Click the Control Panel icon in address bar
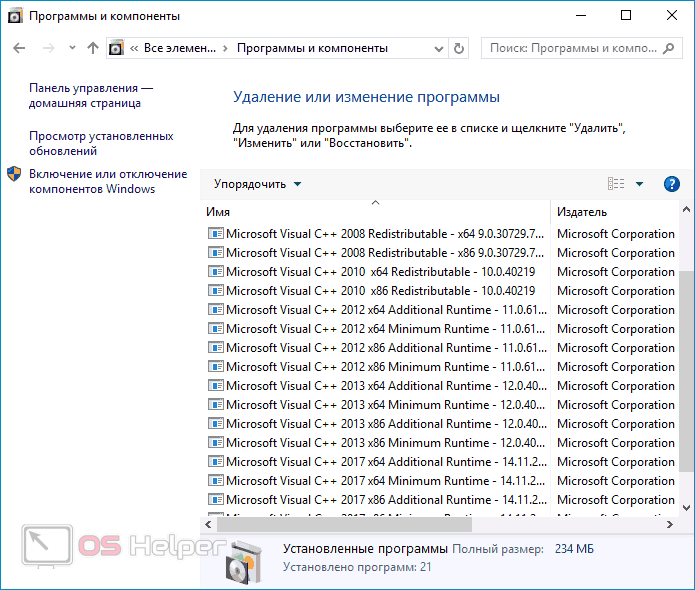This screenshot has height=590, width=695. tap(116, 48)
